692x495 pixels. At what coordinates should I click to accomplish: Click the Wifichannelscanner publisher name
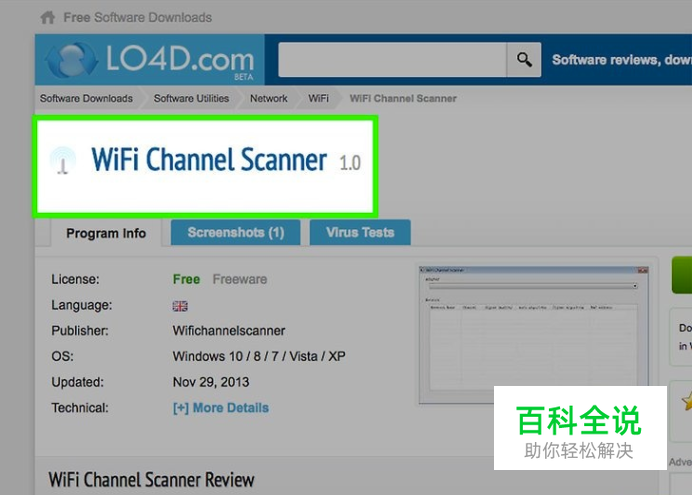(229, 331)
